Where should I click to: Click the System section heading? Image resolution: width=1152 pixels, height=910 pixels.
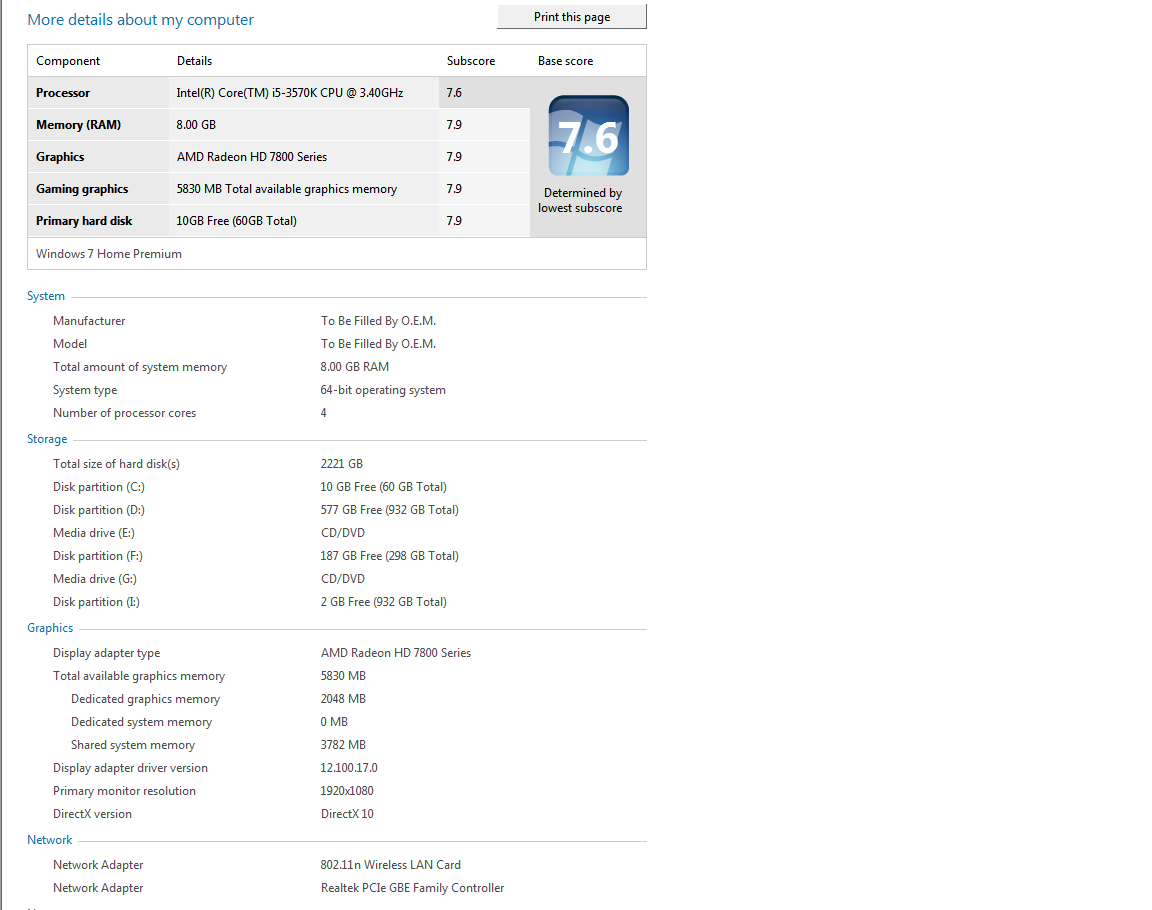pyautogui.click(x=46, y=296)
